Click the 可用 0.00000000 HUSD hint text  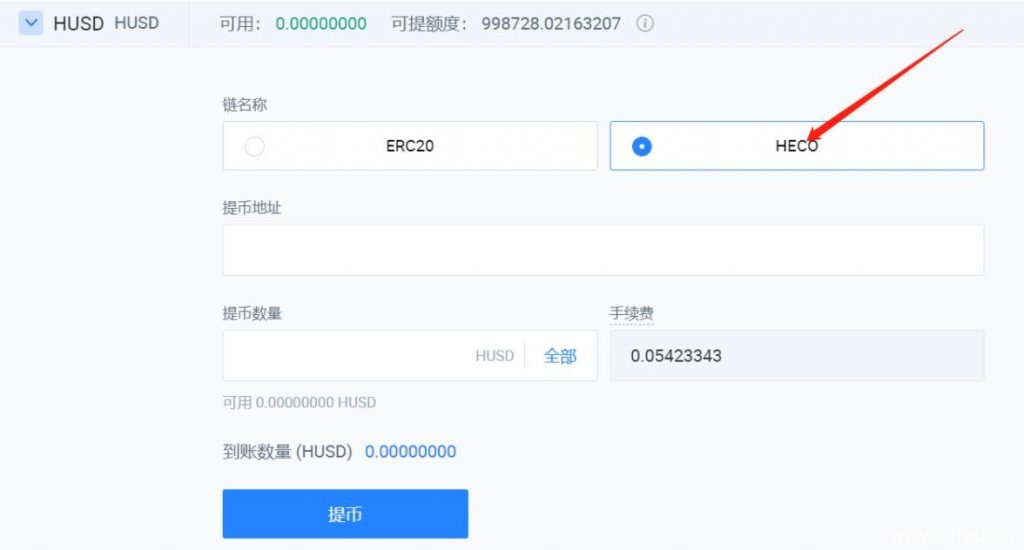tap(299, 403)
